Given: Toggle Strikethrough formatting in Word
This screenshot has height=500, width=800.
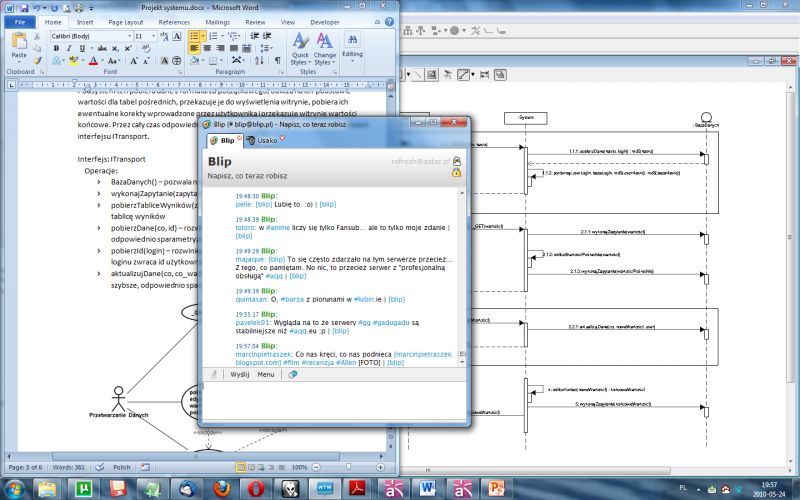Looking at the screenshot, I should click(x=102, y=48).
